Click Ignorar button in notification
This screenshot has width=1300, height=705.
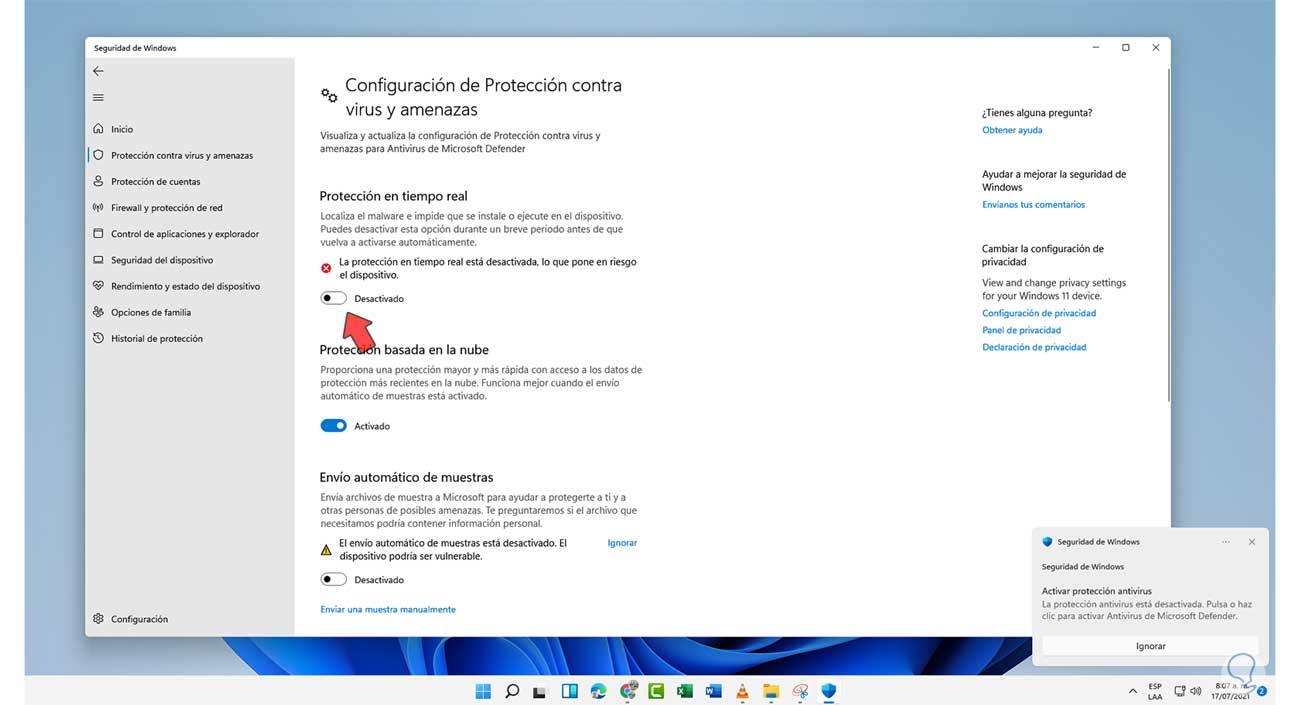click(1150, 646)
